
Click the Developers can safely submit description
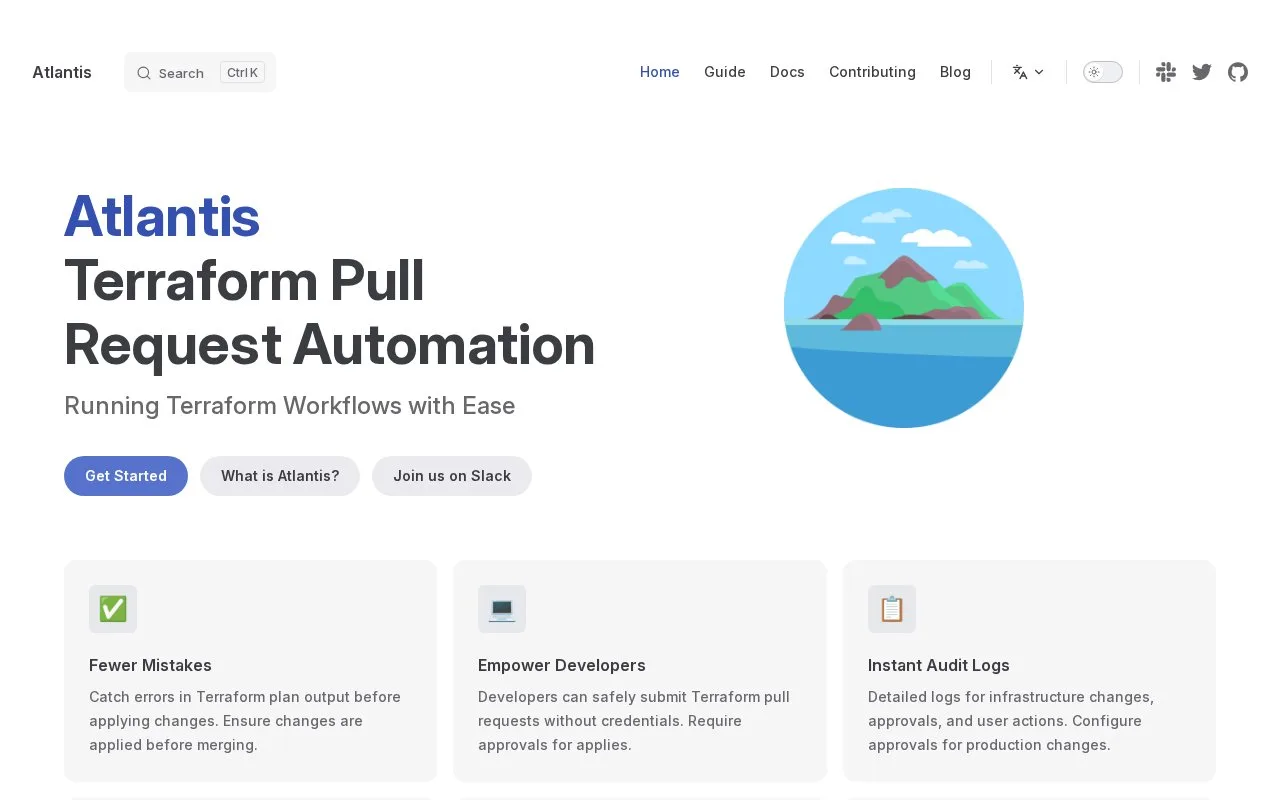(x=634, y=721)
